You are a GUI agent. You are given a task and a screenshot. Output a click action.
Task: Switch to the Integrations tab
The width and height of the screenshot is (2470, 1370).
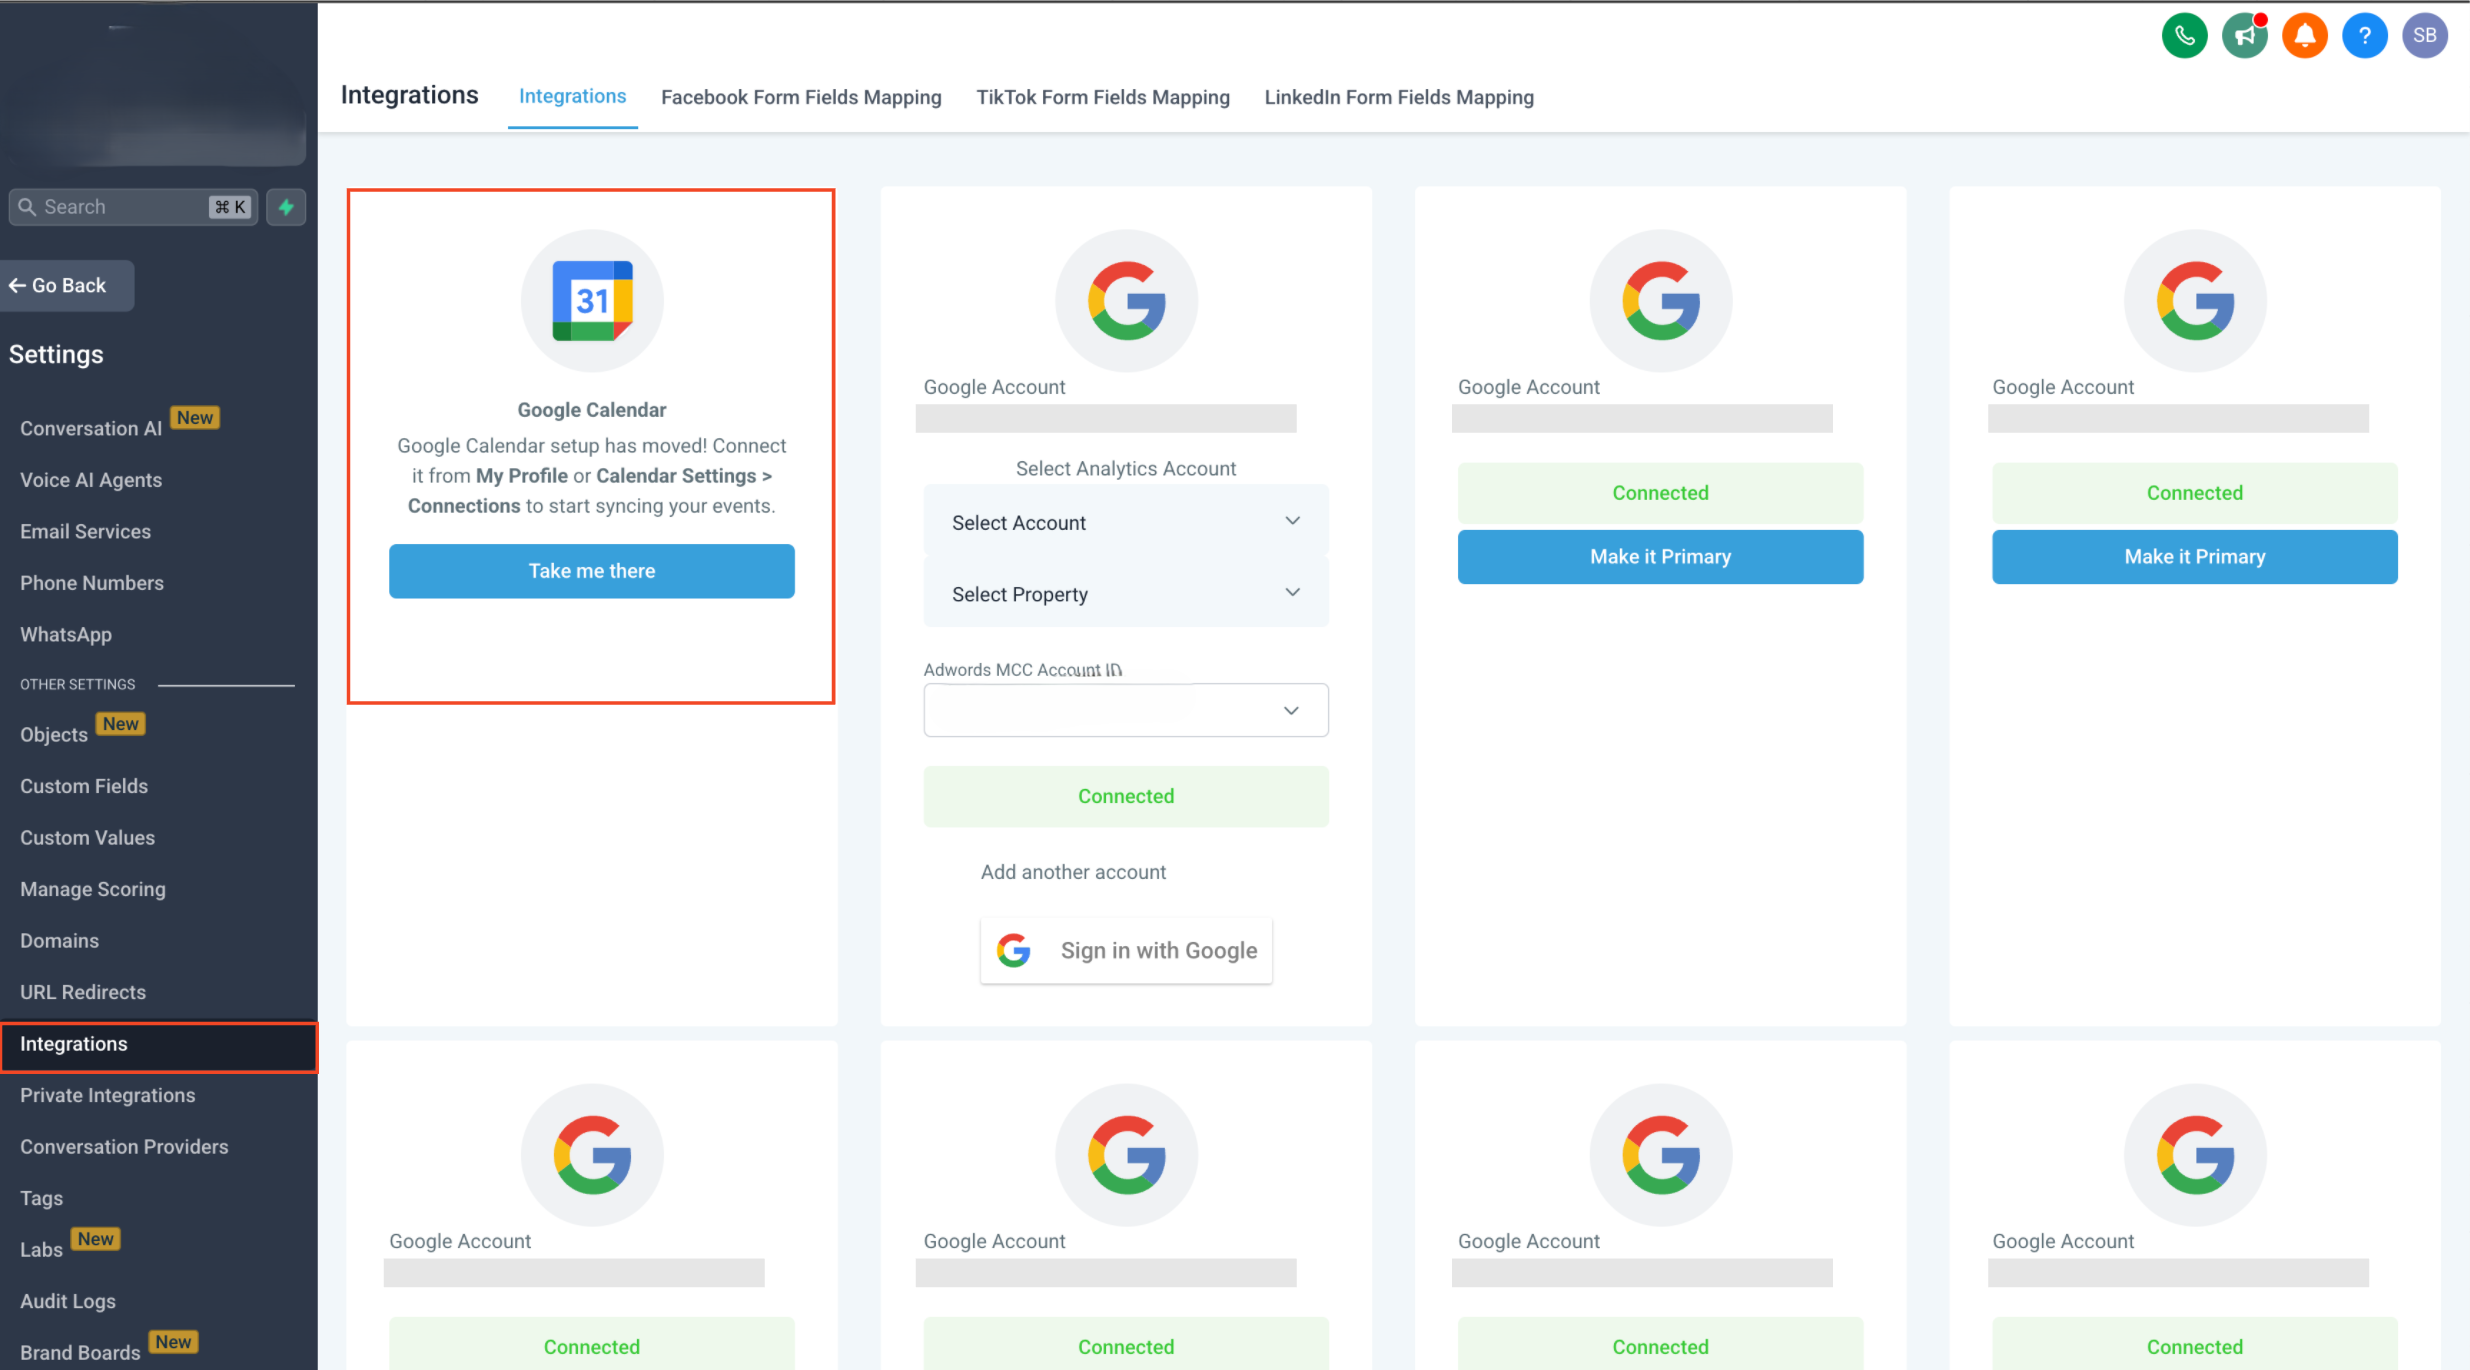coord(572,96)
